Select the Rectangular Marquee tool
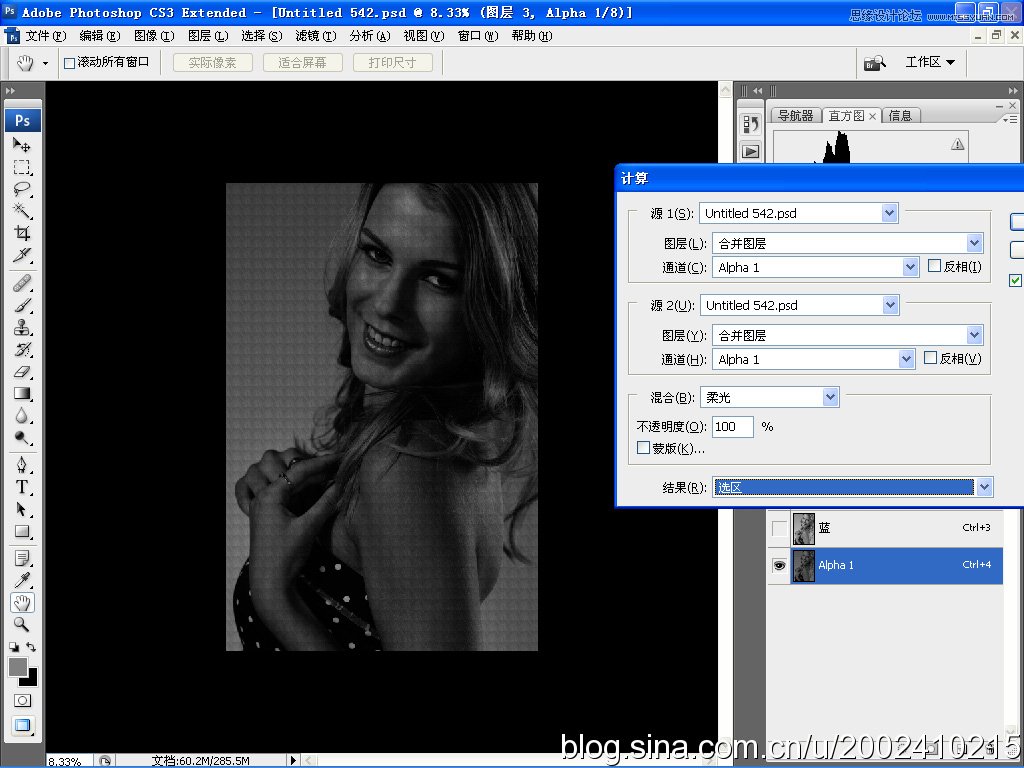 pyautogui.click(x=22, y=167)
